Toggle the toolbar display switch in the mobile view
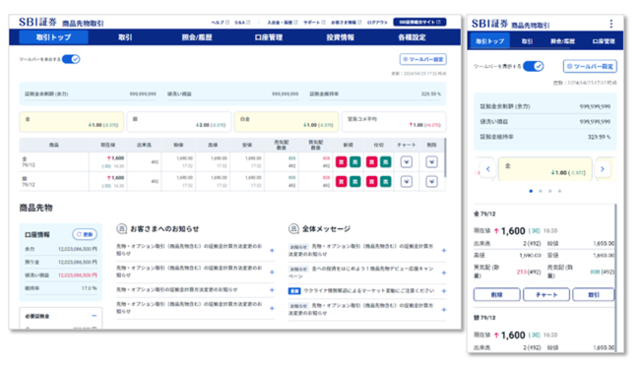Viewport: 640px width, 367px height. coord(533,66)
